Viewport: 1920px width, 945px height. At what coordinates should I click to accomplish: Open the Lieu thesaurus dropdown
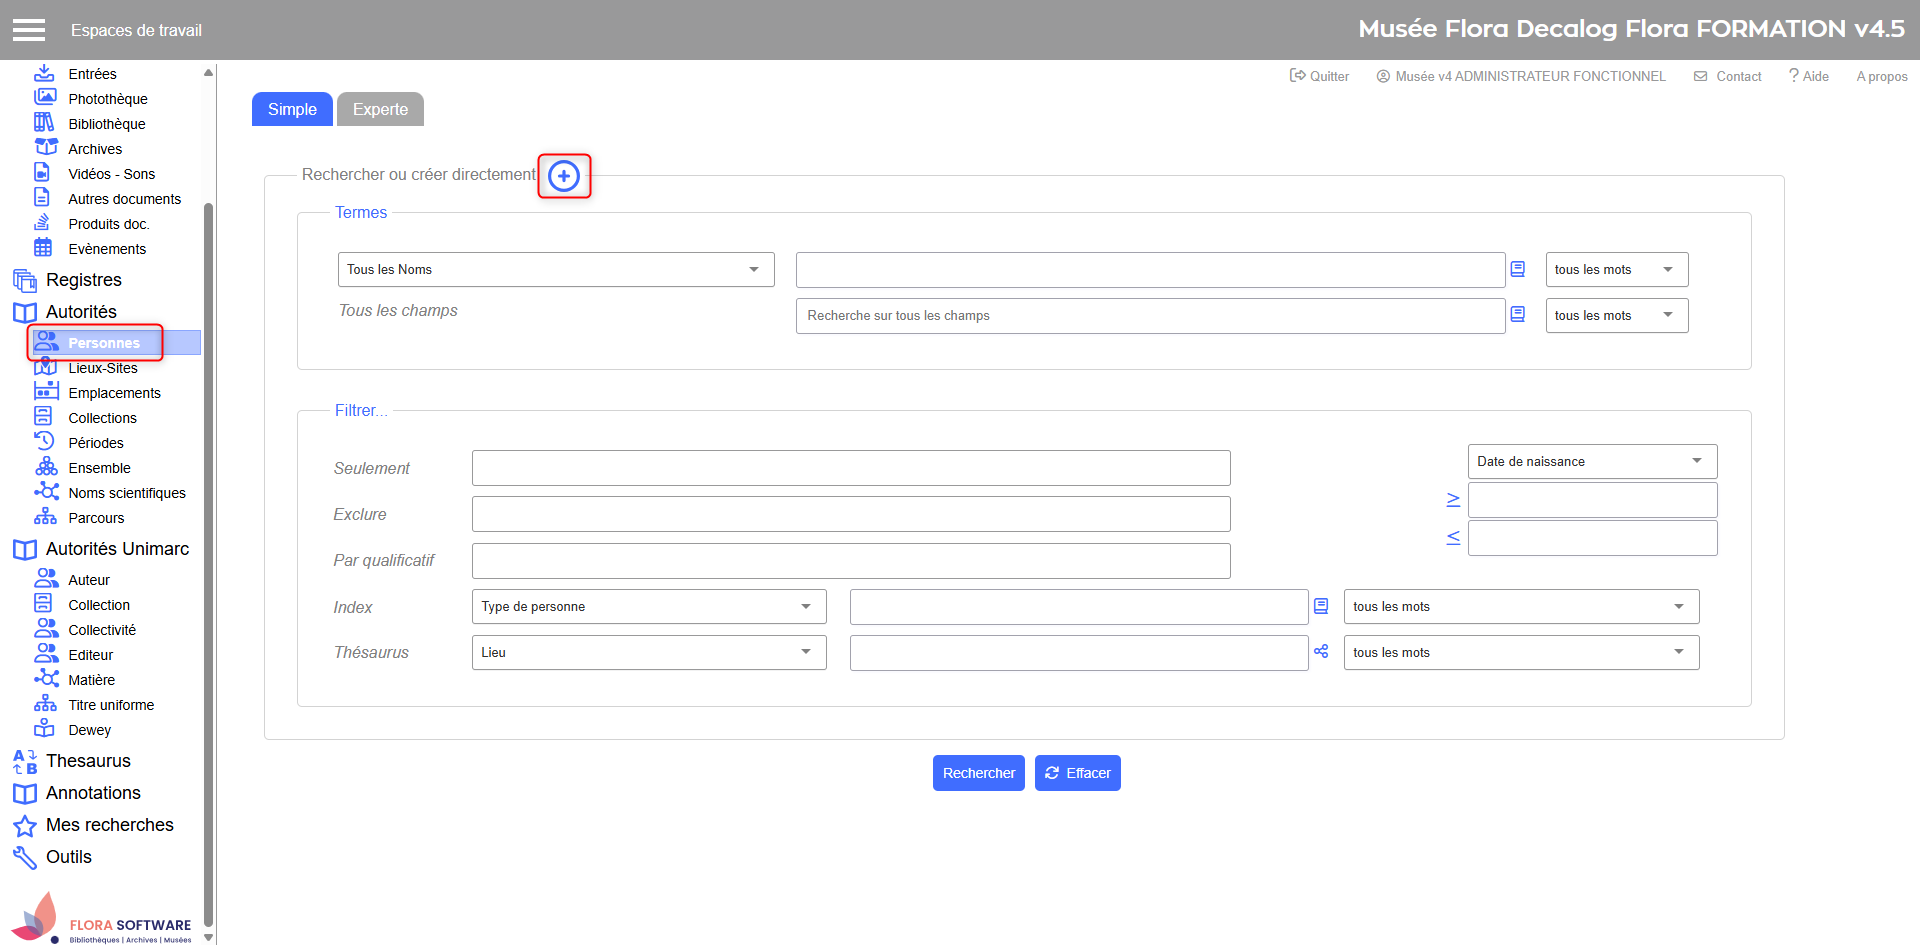click(648, 653)
